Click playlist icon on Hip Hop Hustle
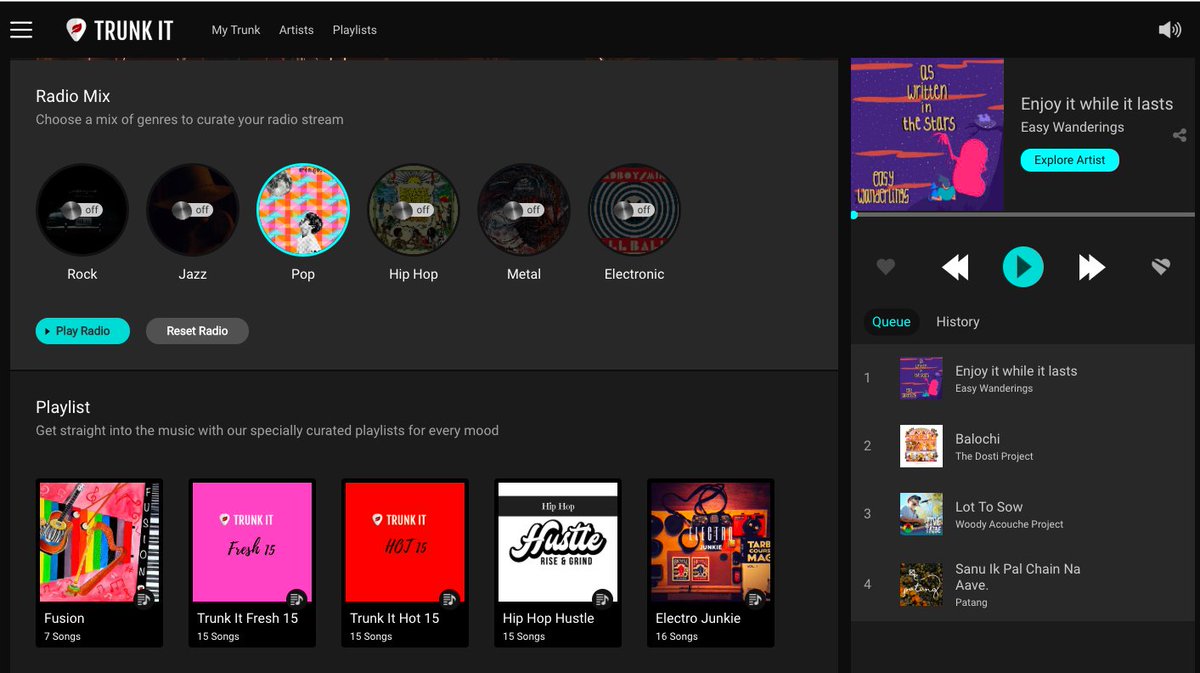This screenshot has height=673, width=1200. 602,599
